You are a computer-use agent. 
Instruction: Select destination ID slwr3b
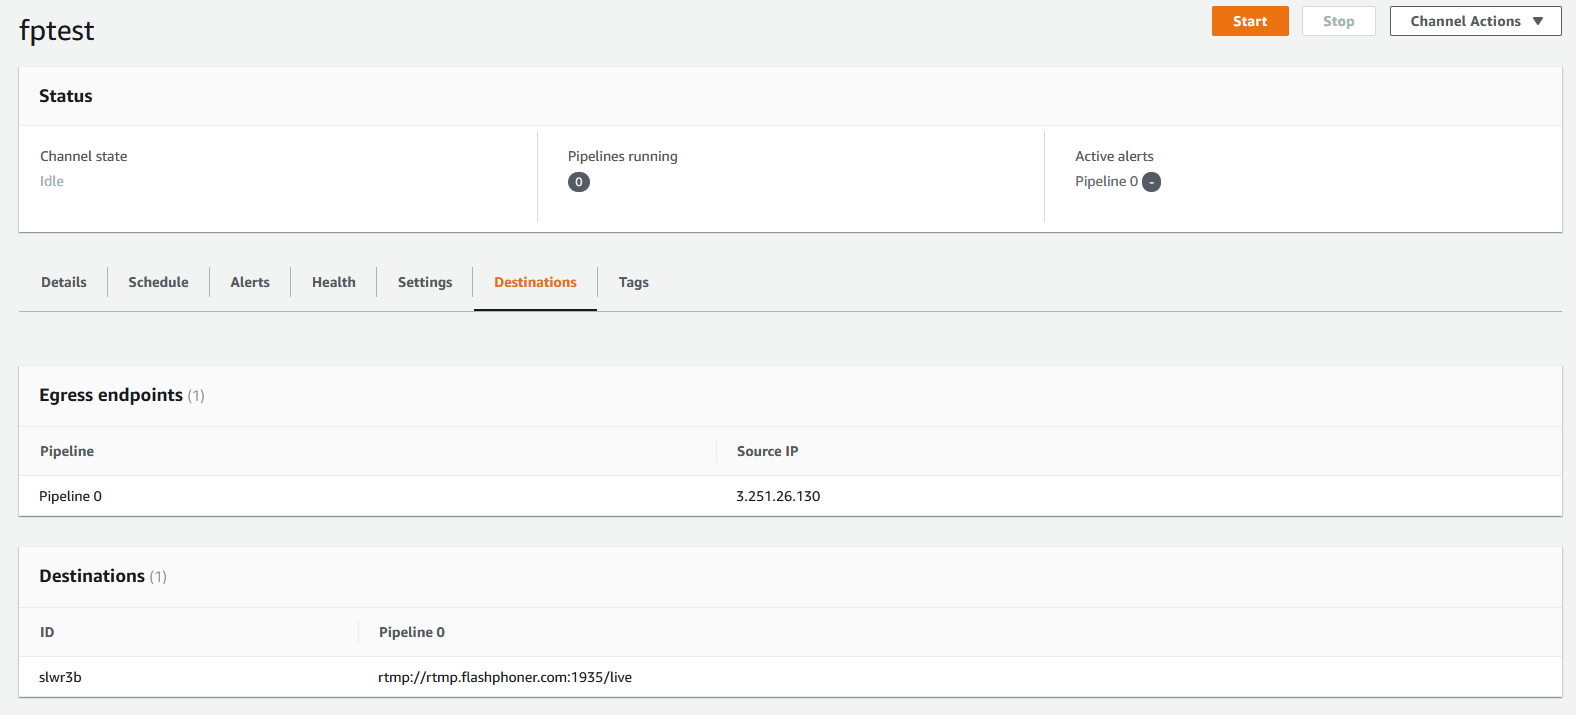pyautogui.click(x=60, y=677)
